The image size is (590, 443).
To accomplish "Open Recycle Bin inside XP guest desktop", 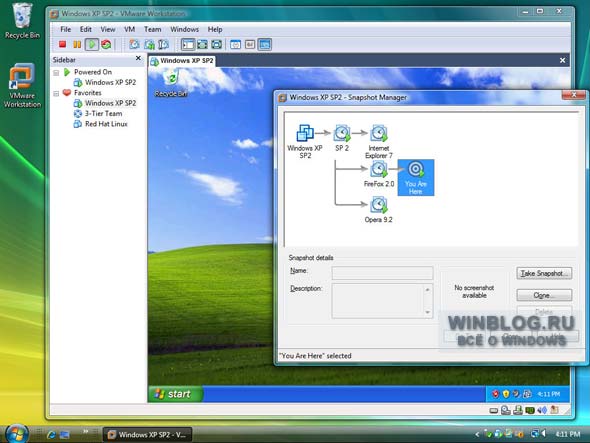I will tap(171, 83).
